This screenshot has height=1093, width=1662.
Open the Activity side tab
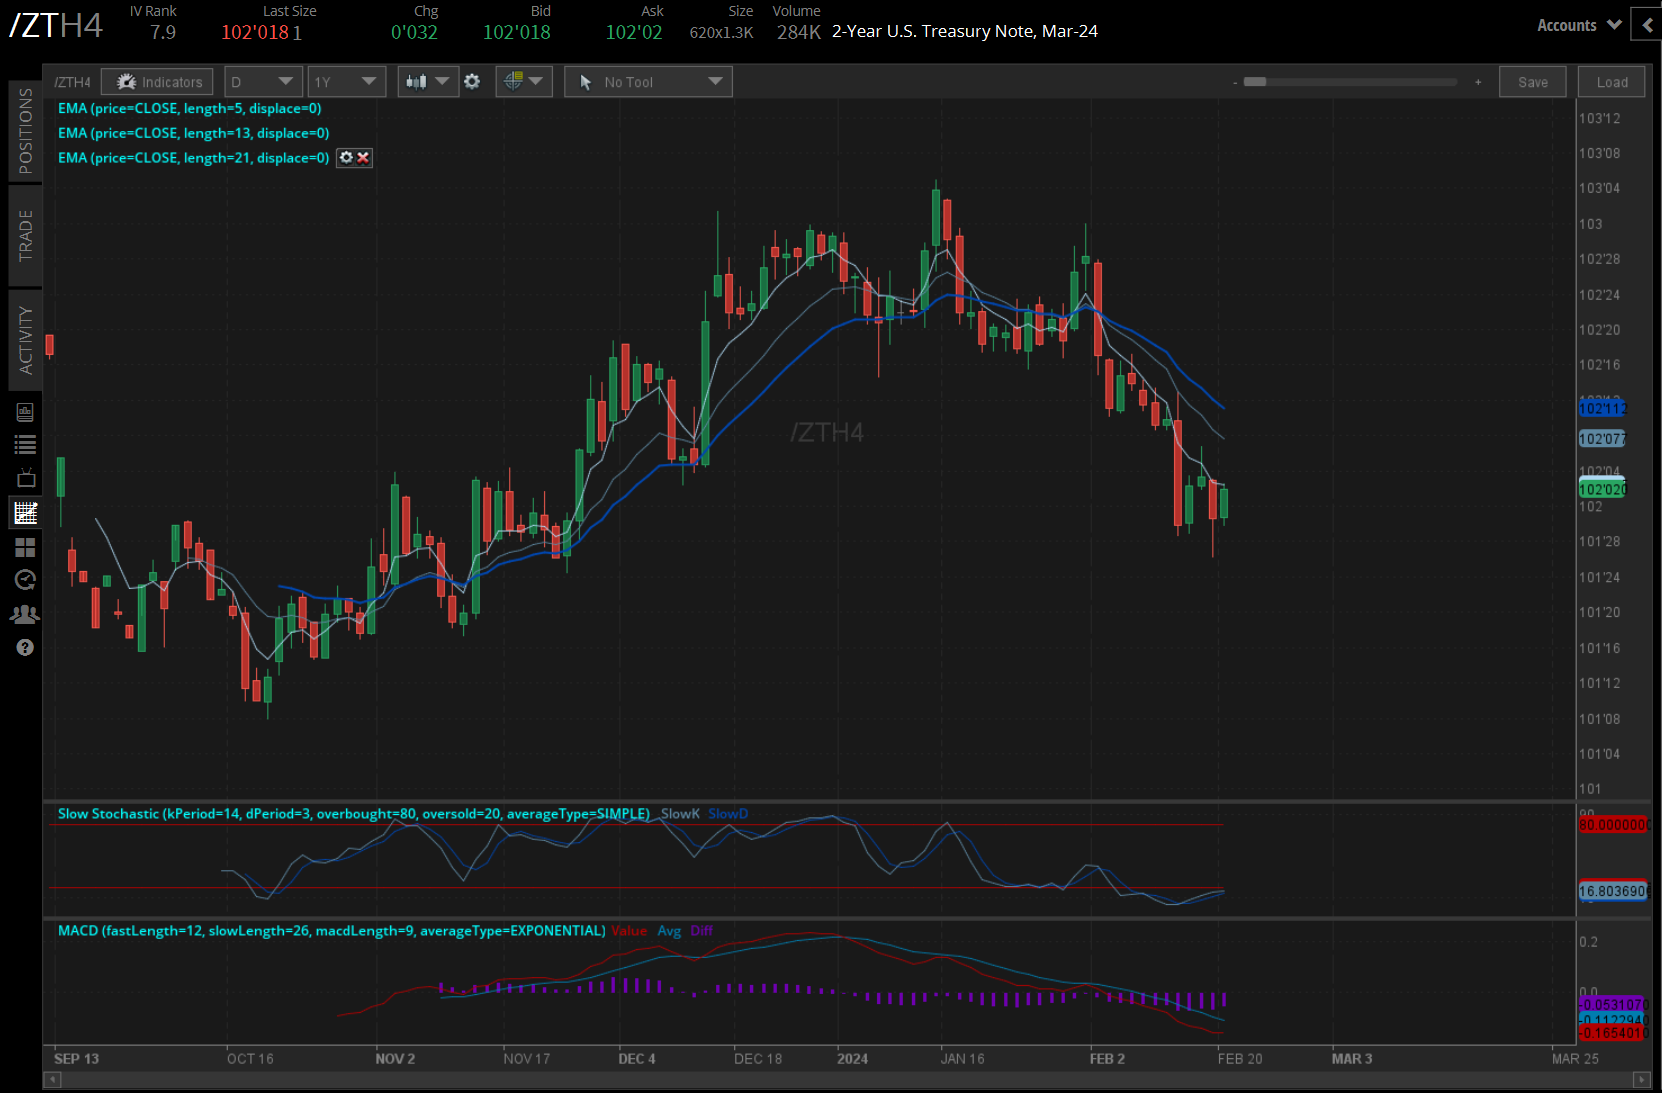point(25,340)
